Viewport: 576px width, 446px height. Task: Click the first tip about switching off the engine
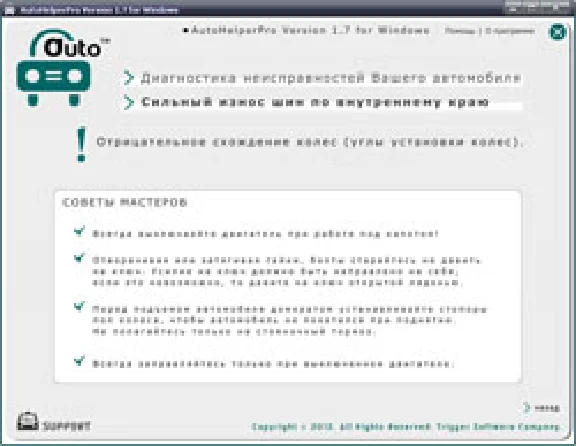click(x=265, y=234)
